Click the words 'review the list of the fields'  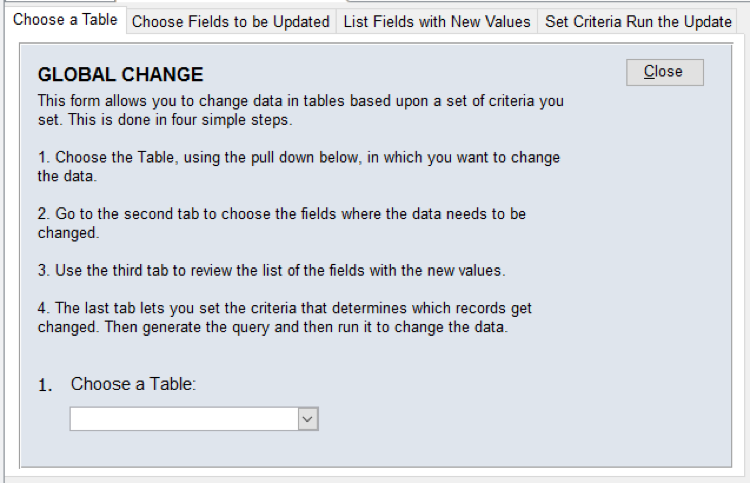285,271
